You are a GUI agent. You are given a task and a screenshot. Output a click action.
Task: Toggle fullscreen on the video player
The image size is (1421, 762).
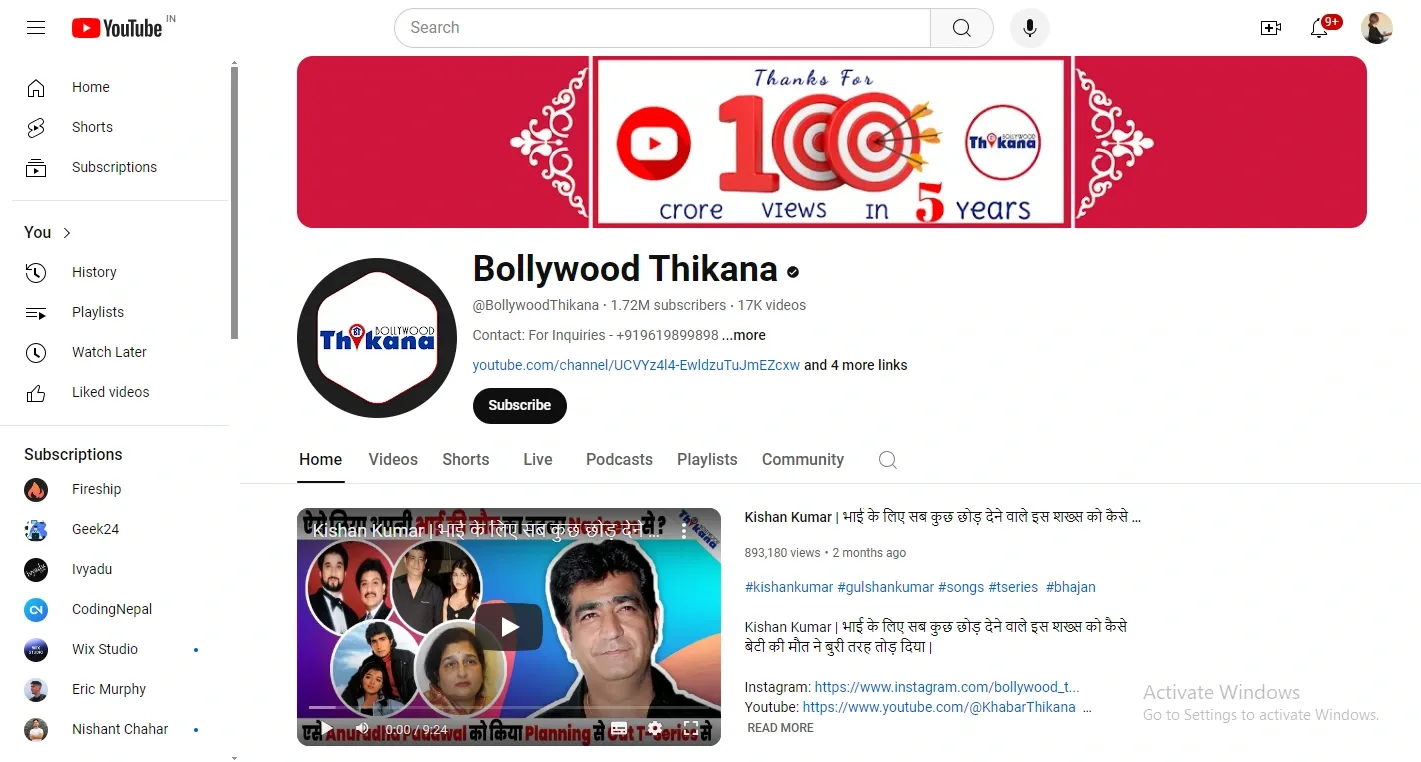click(x=691, y=729)
